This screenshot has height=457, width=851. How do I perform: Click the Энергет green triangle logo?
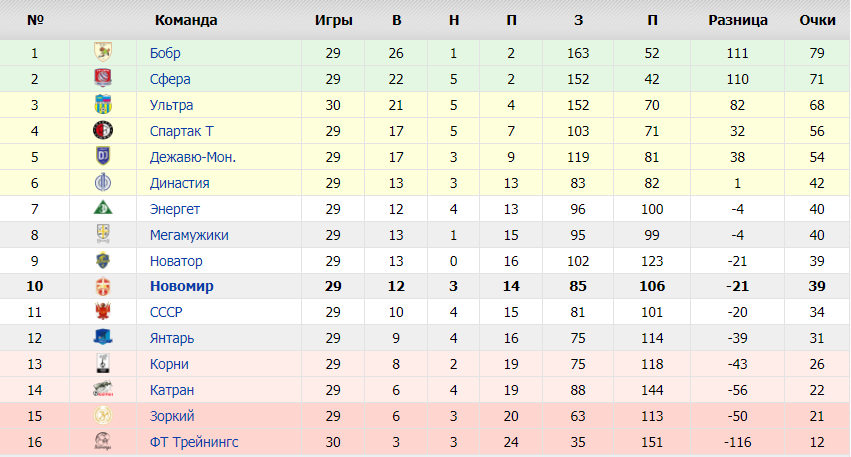pos(102,209)
